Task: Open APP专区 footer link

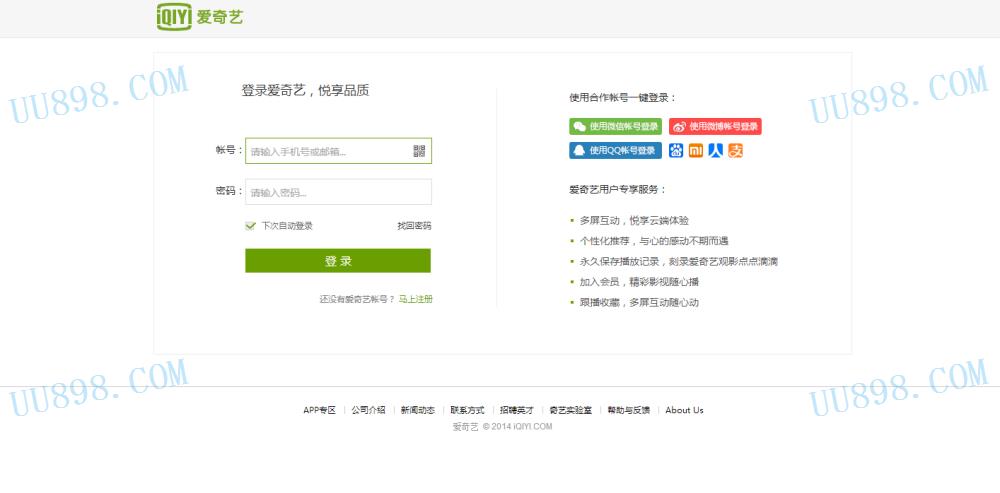Action: 320,410
